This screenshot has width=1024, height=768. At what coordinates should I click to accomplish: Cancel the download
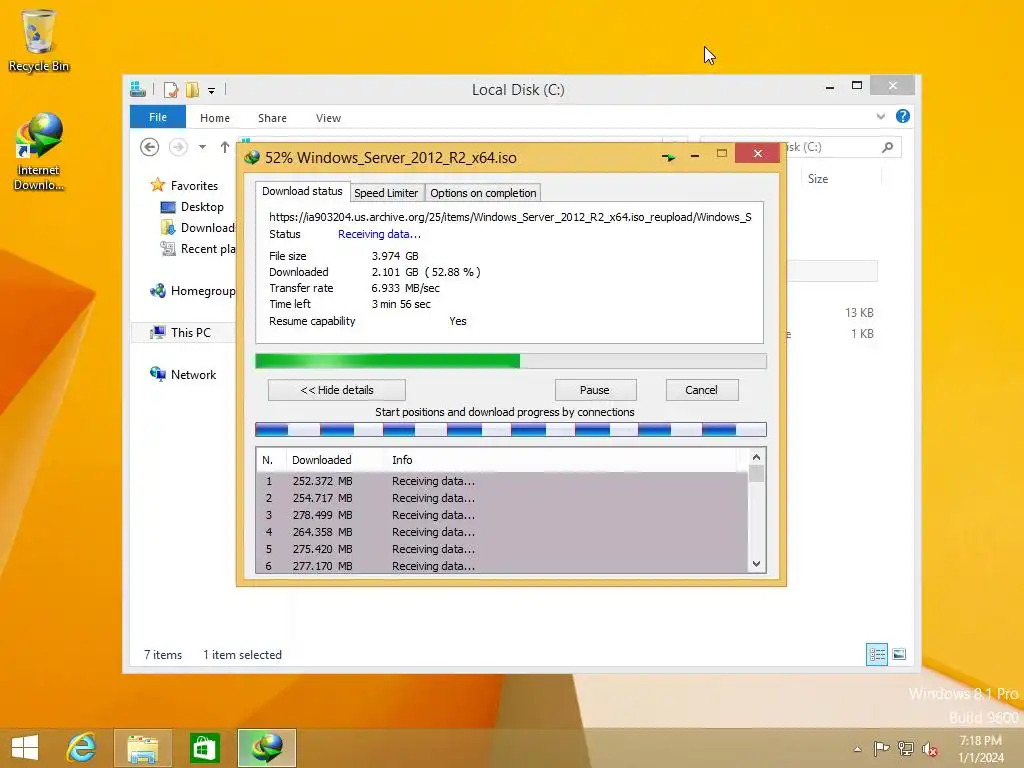[x=702, y=390]
